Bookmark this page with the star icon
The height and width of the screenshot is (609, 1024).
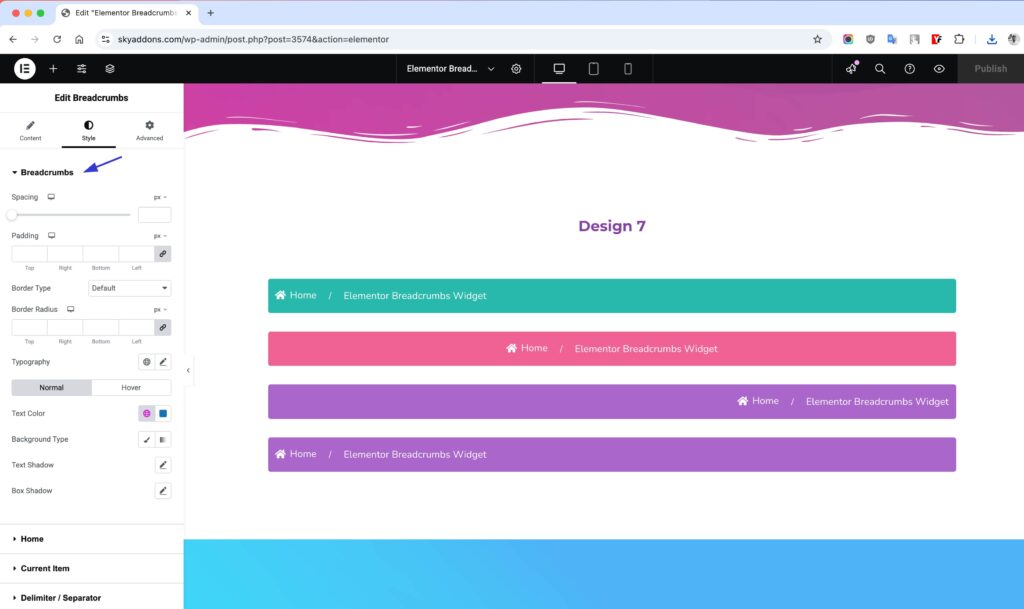pos(817,39)
